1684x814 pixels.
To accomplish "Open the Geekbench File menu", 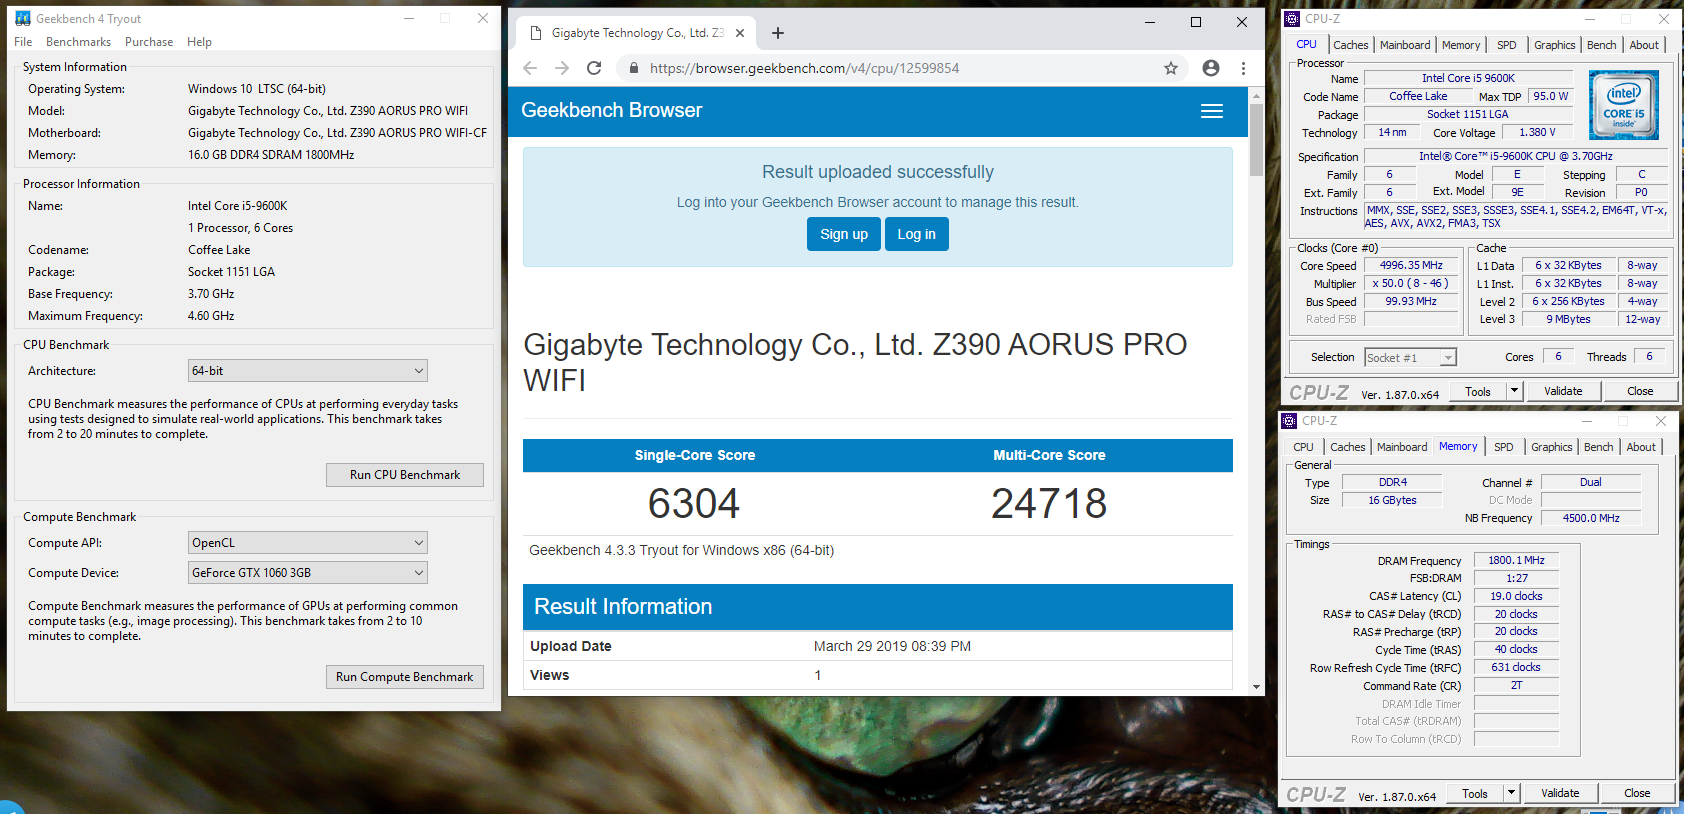I will [23, 42].
